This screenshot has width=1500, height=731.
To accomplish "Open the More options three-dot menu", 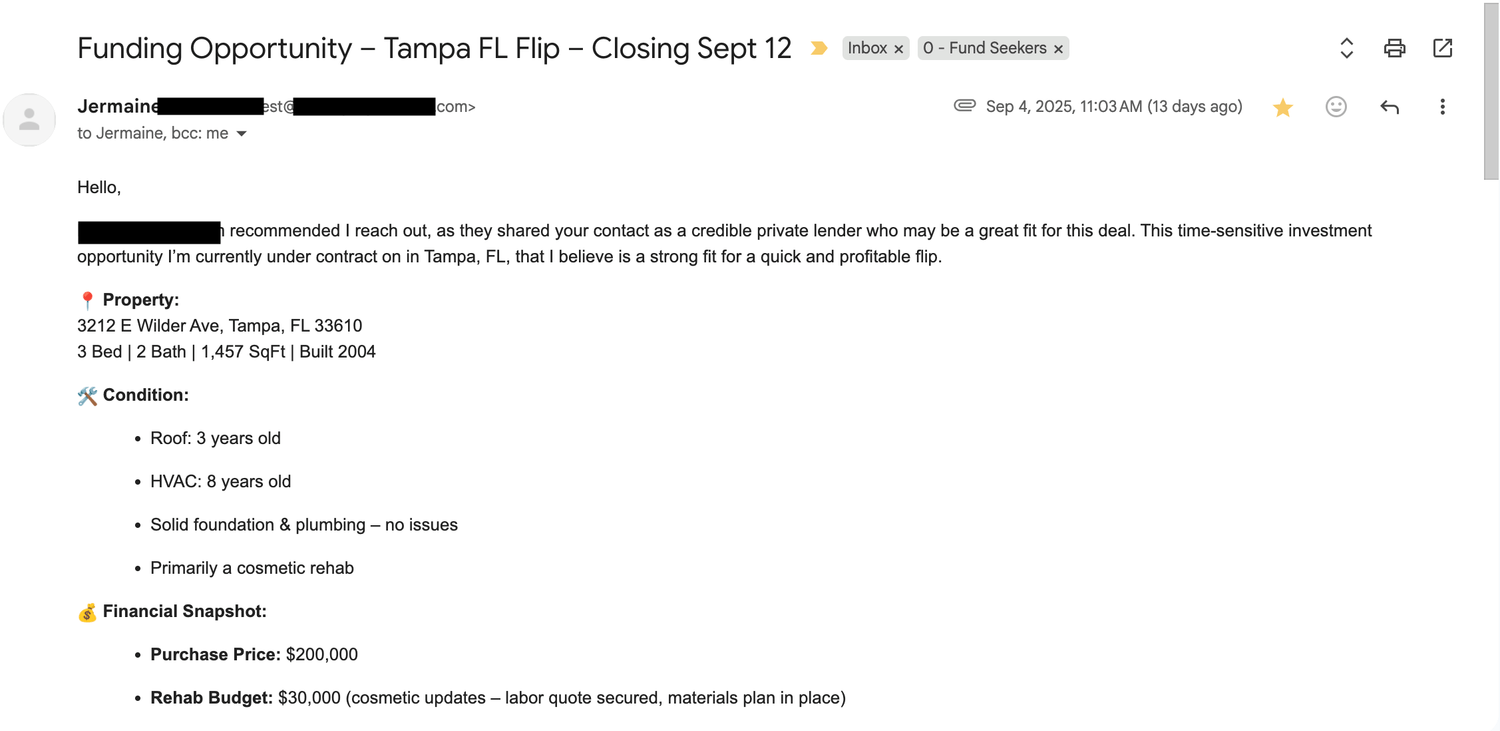I will (1442, 107).
